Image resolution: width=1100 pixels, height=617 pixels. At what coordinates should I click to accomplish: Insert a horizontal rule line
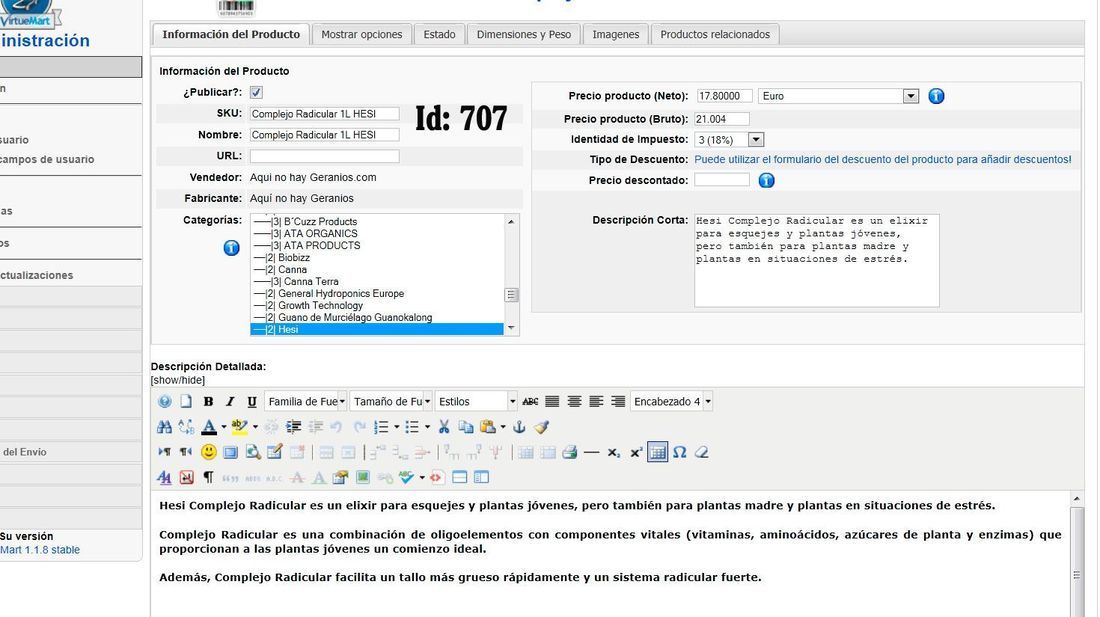591,452
